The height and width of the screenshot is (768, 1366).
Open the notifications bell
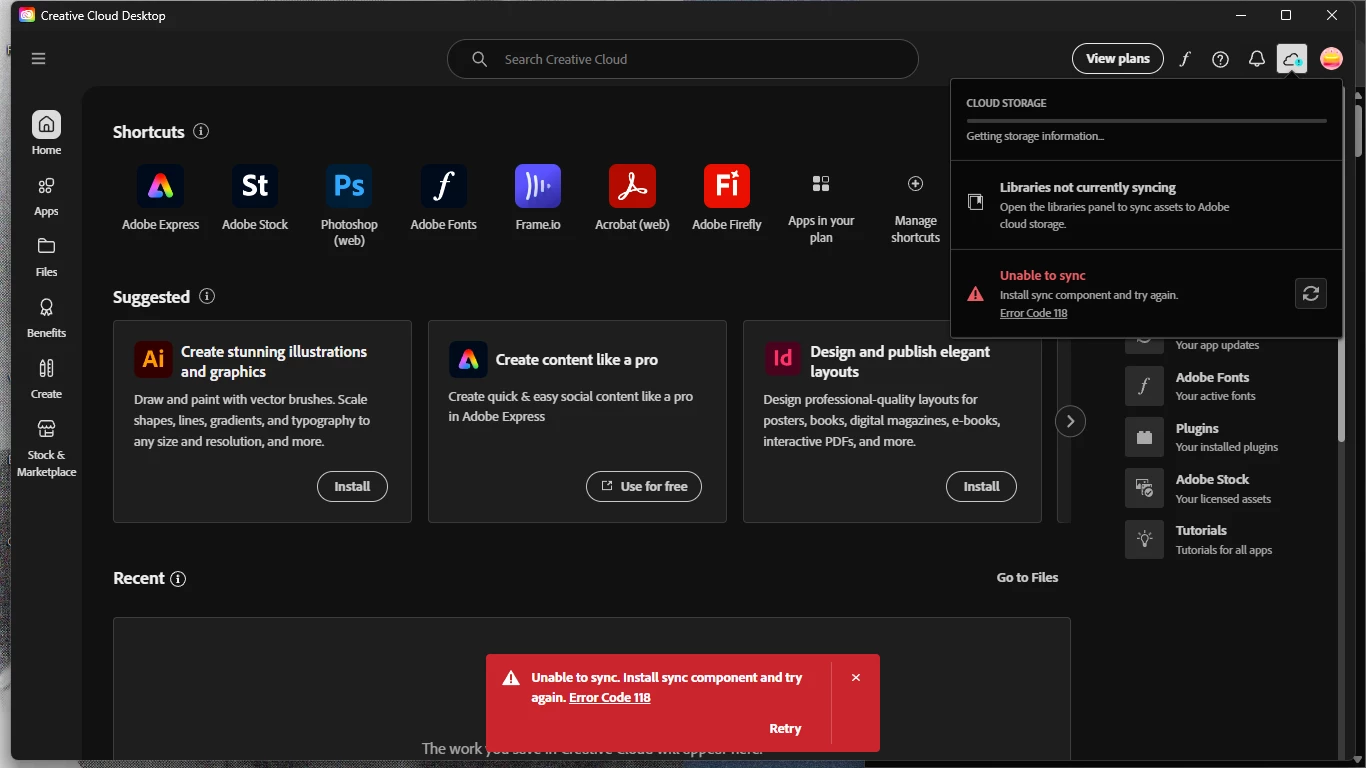pyautogui.click(x=1257, y=59)
